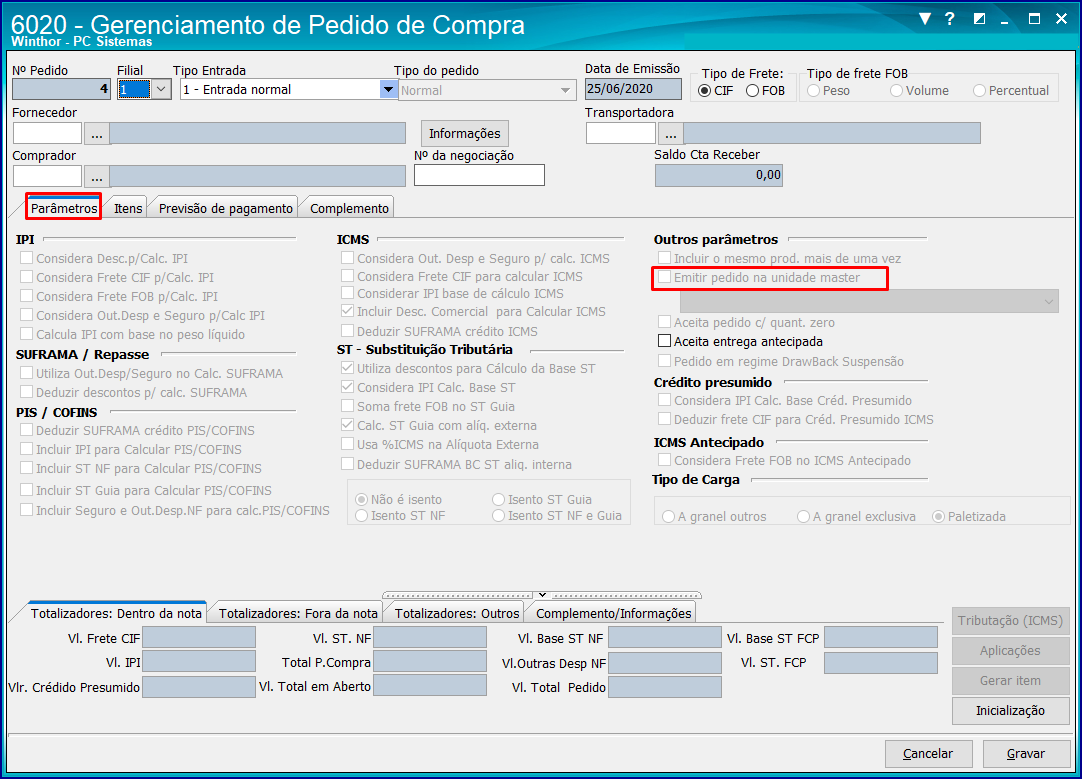Open Fornecedor lookup ellipsis button
1082x779 pixels.
[97, 134]
